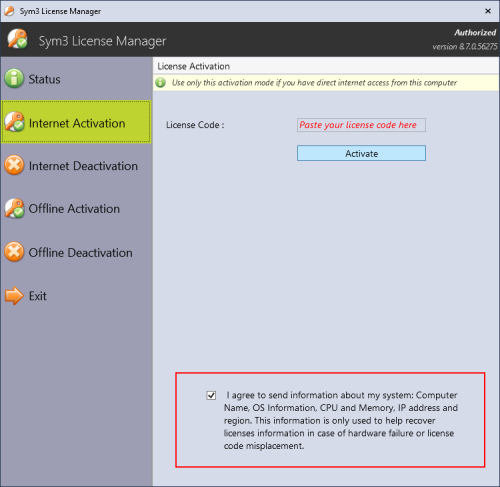Screen dimensions: 500x487
Task: Focus the license code input field
Action: click(x=361, y=125)
